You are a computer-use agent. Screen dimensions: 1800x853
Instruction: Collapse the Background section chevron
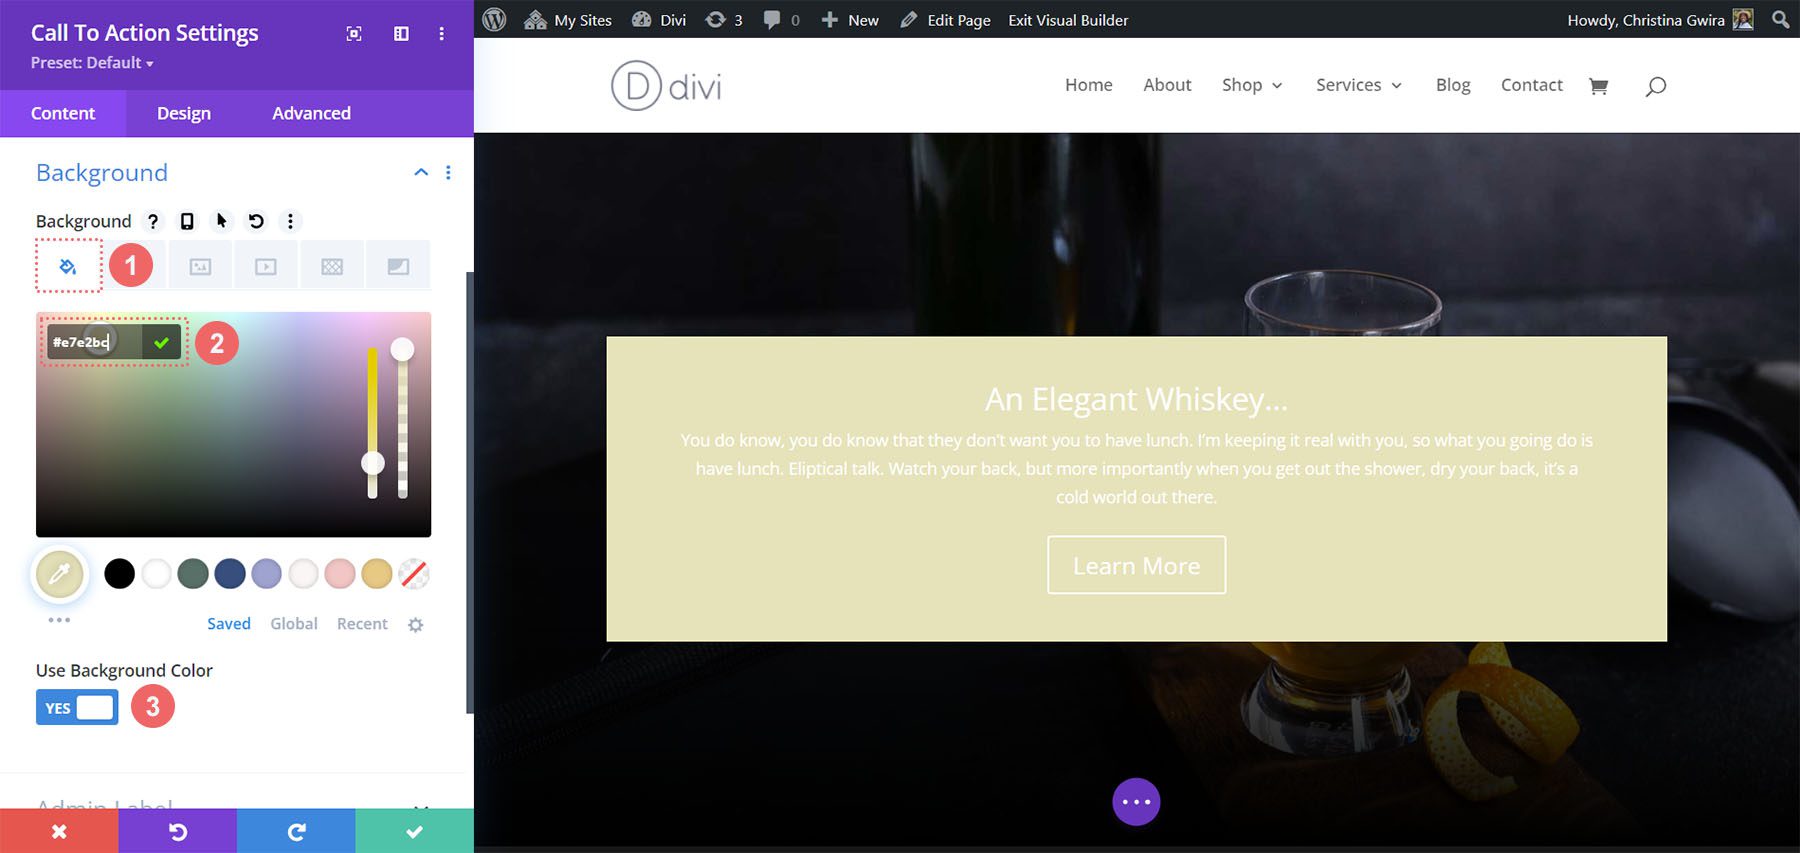click(x=421, y=172)
